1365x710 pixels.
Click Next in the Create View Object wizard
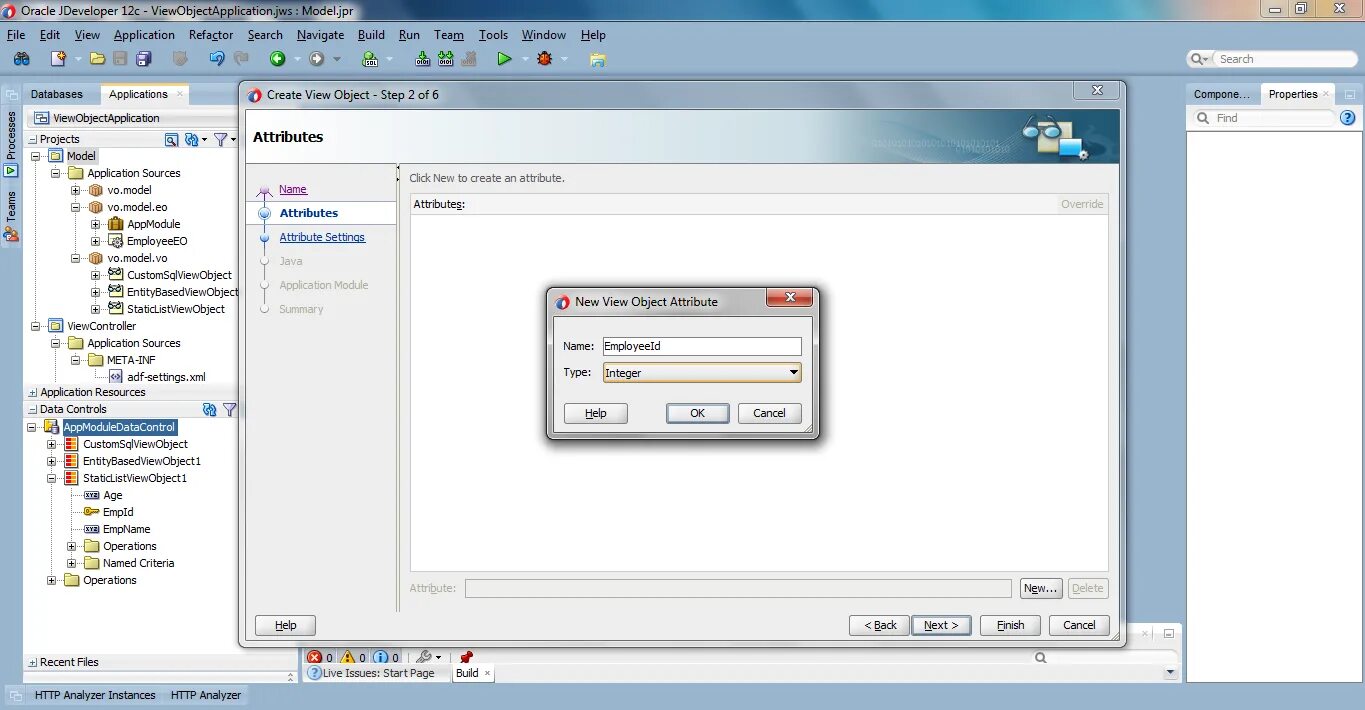click(x=941, y=625)
